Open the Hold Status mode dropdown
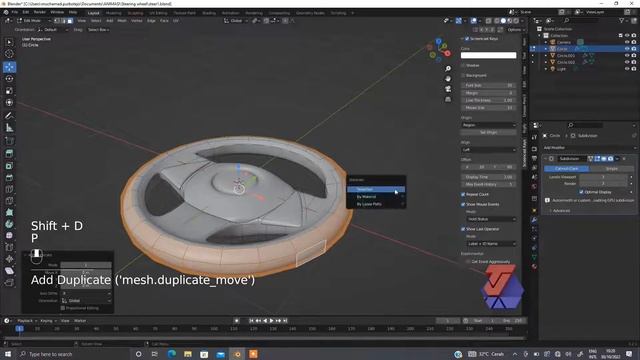Image resolution: width=640 pixels, height=360 pixels. coord(491,219)
